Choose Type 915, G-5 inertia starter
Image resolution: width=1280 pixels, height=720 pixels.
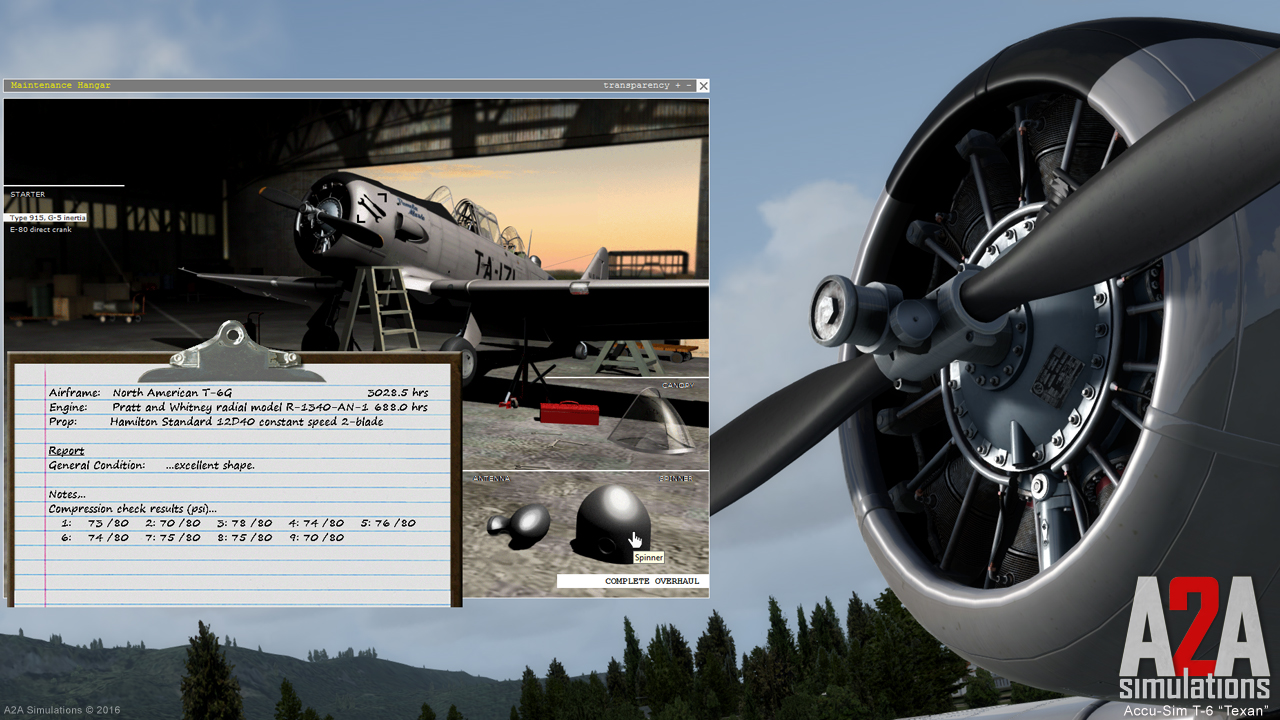tap(48, 217)
